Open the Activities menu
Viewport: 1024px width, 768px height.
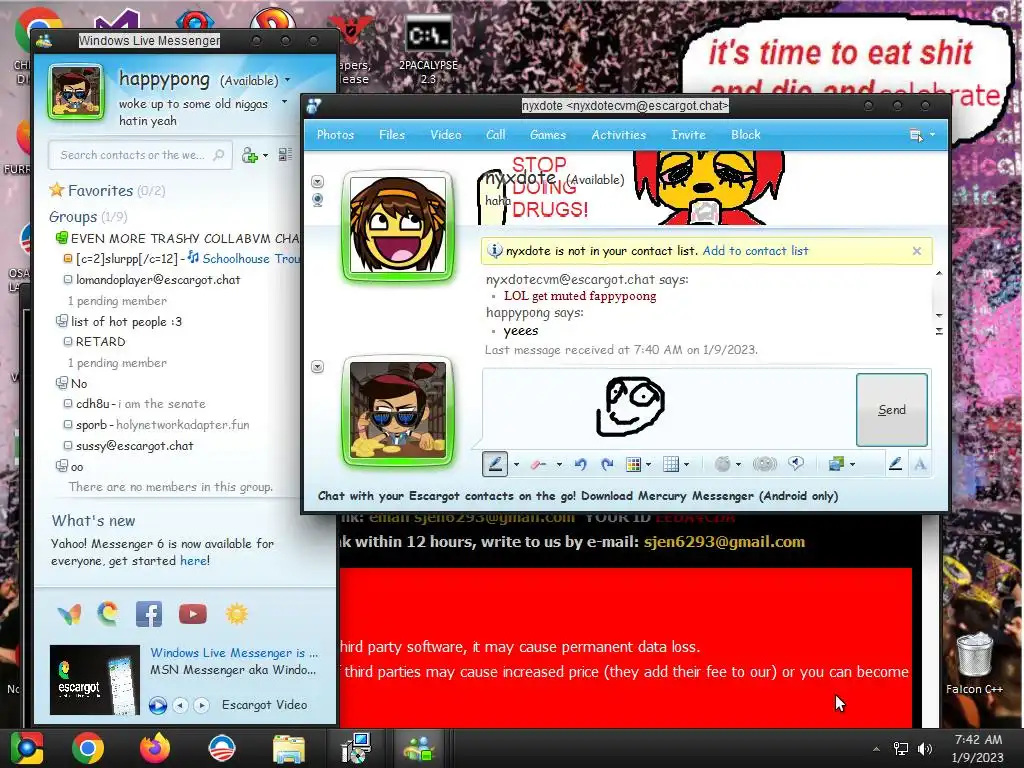[x=618, y=135]
